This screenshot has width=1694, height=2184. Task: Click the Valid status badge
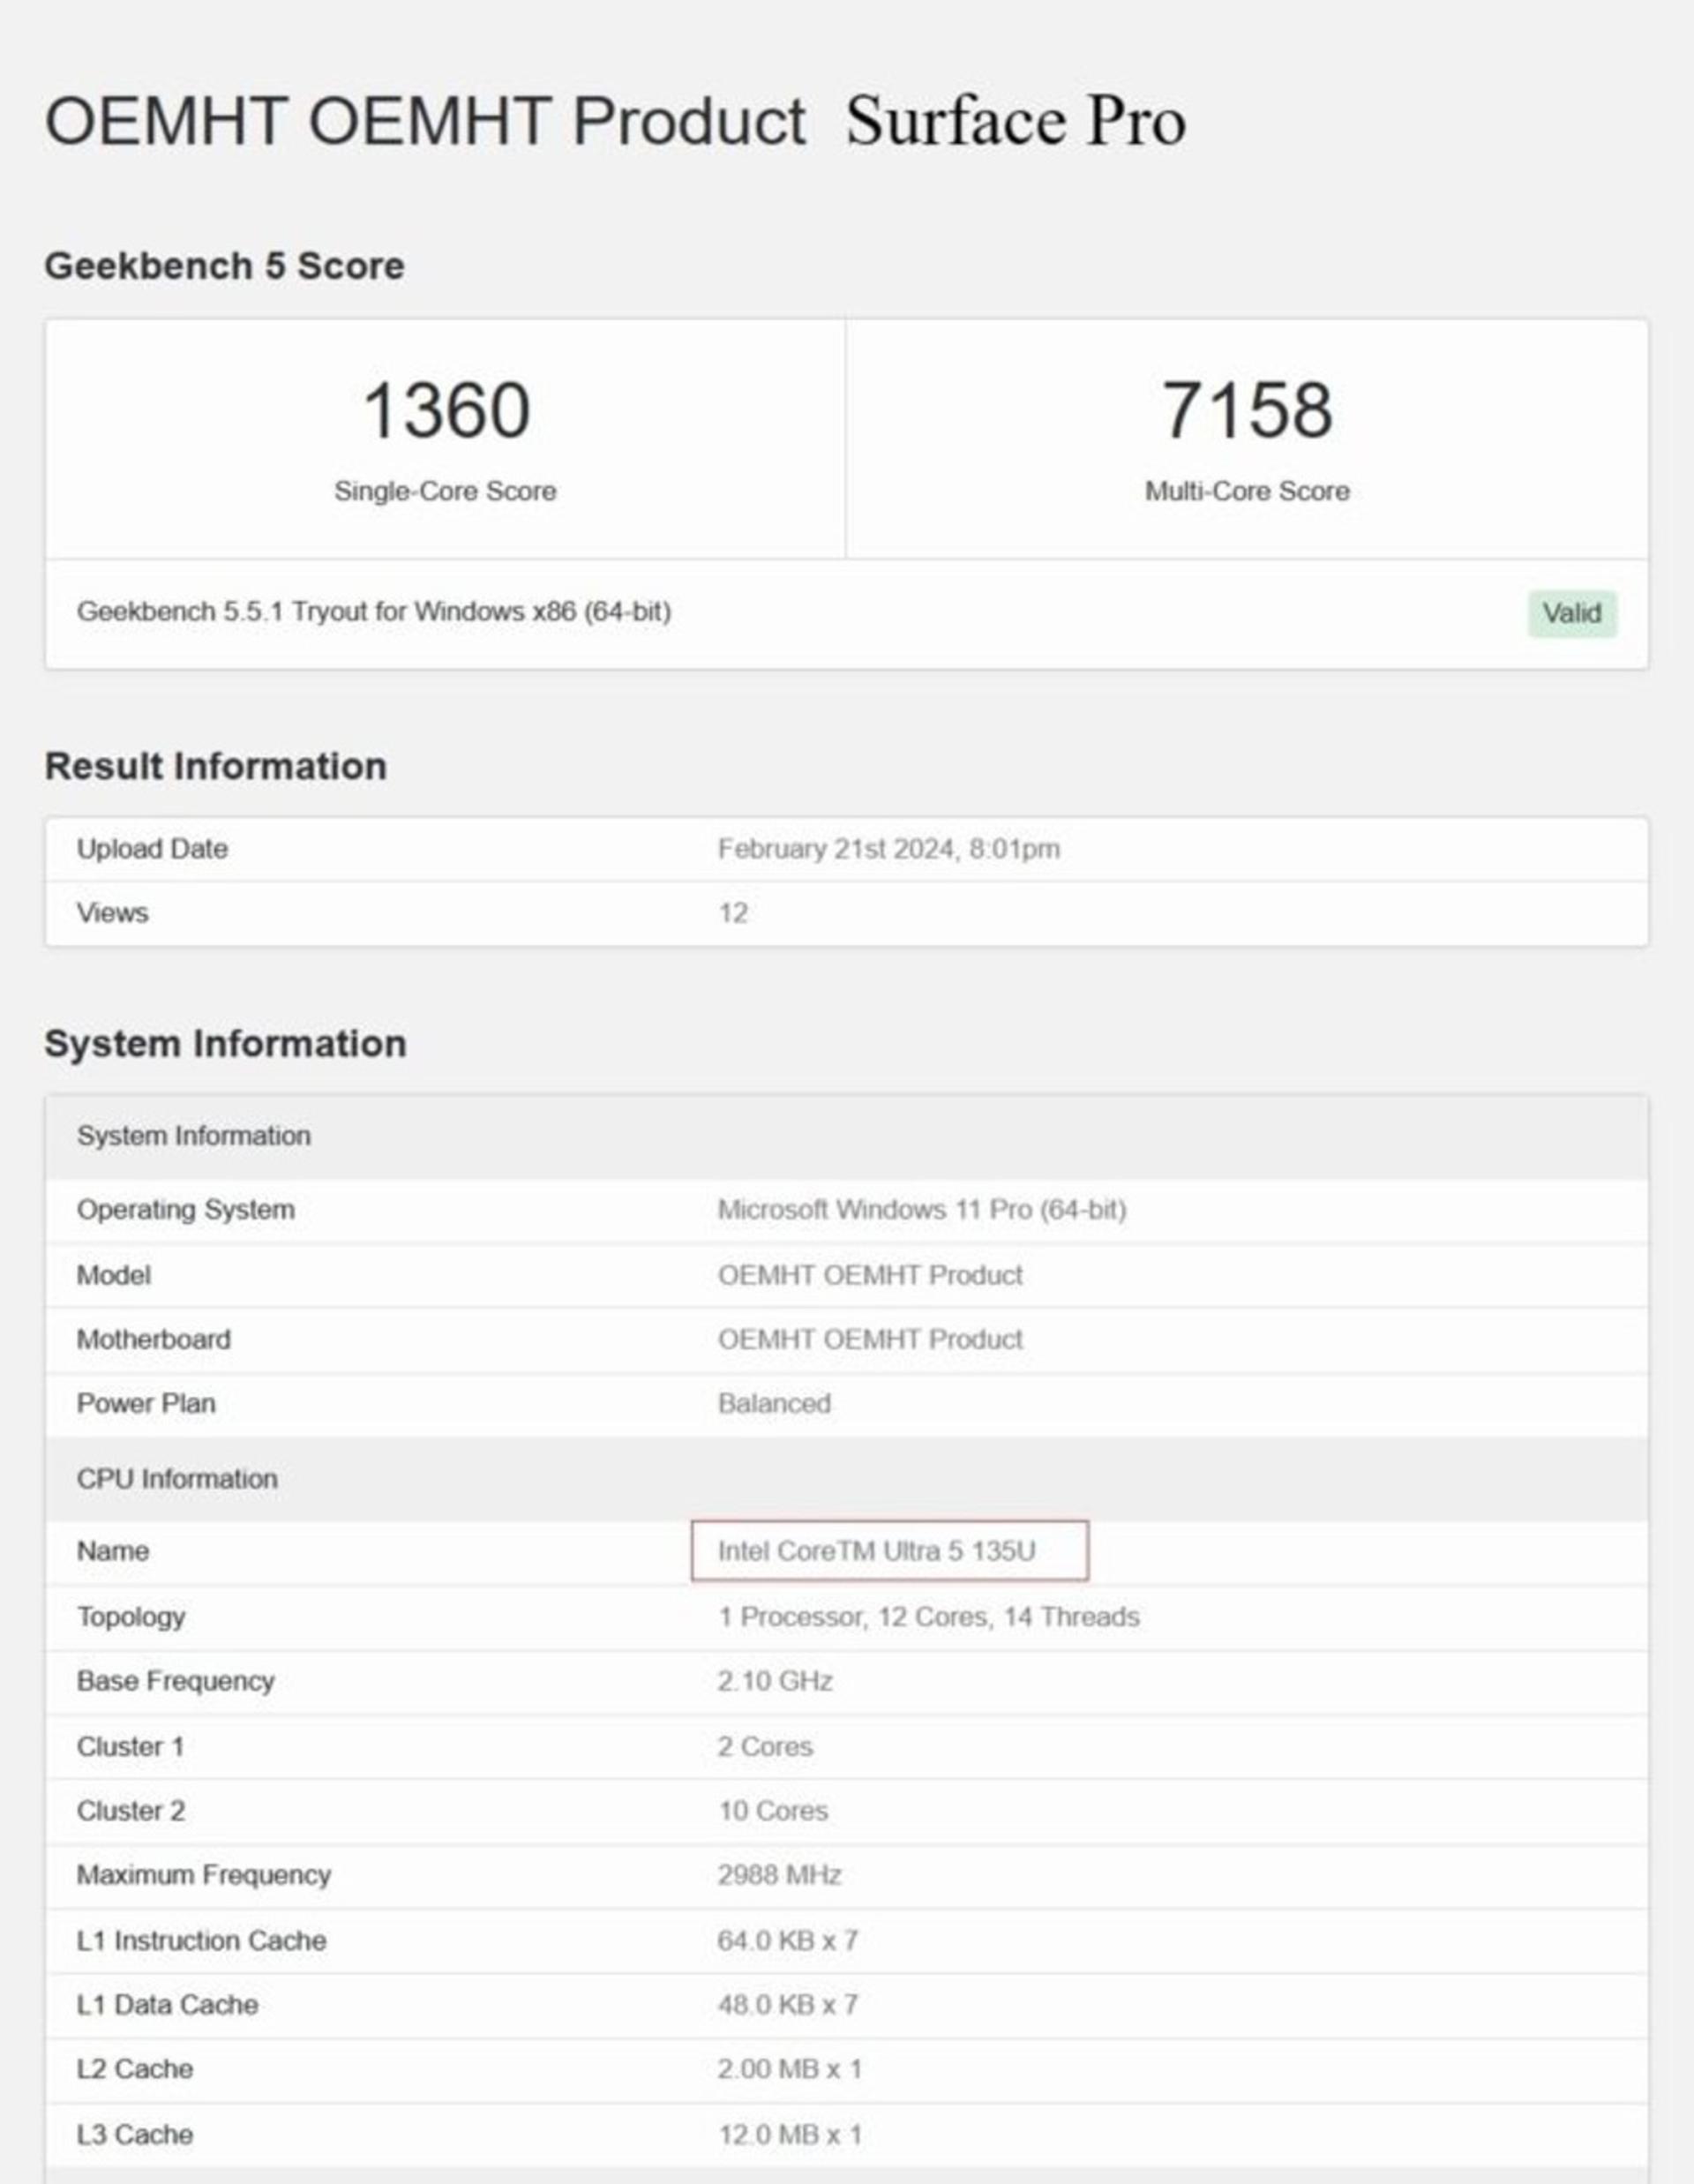[1571, 613]
